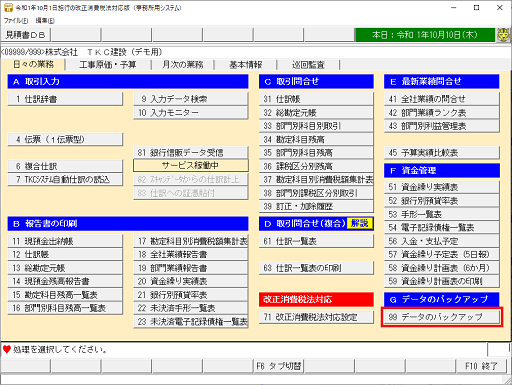Print 22 未決済手形一覧表
This screenshot has width=512, height=385.
click(x=191, y=308)
